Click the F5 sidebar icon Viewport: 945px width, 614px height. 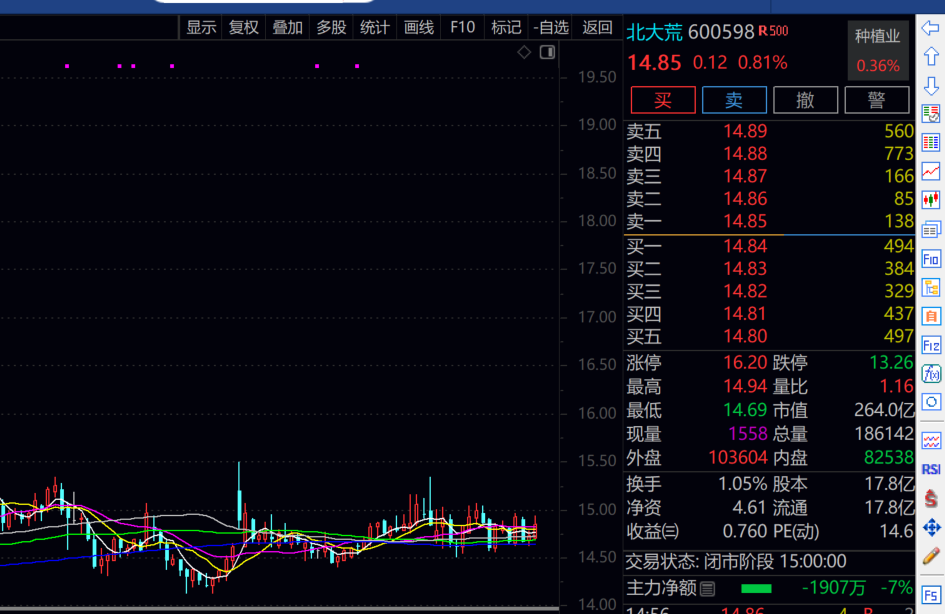click(931, 595)
